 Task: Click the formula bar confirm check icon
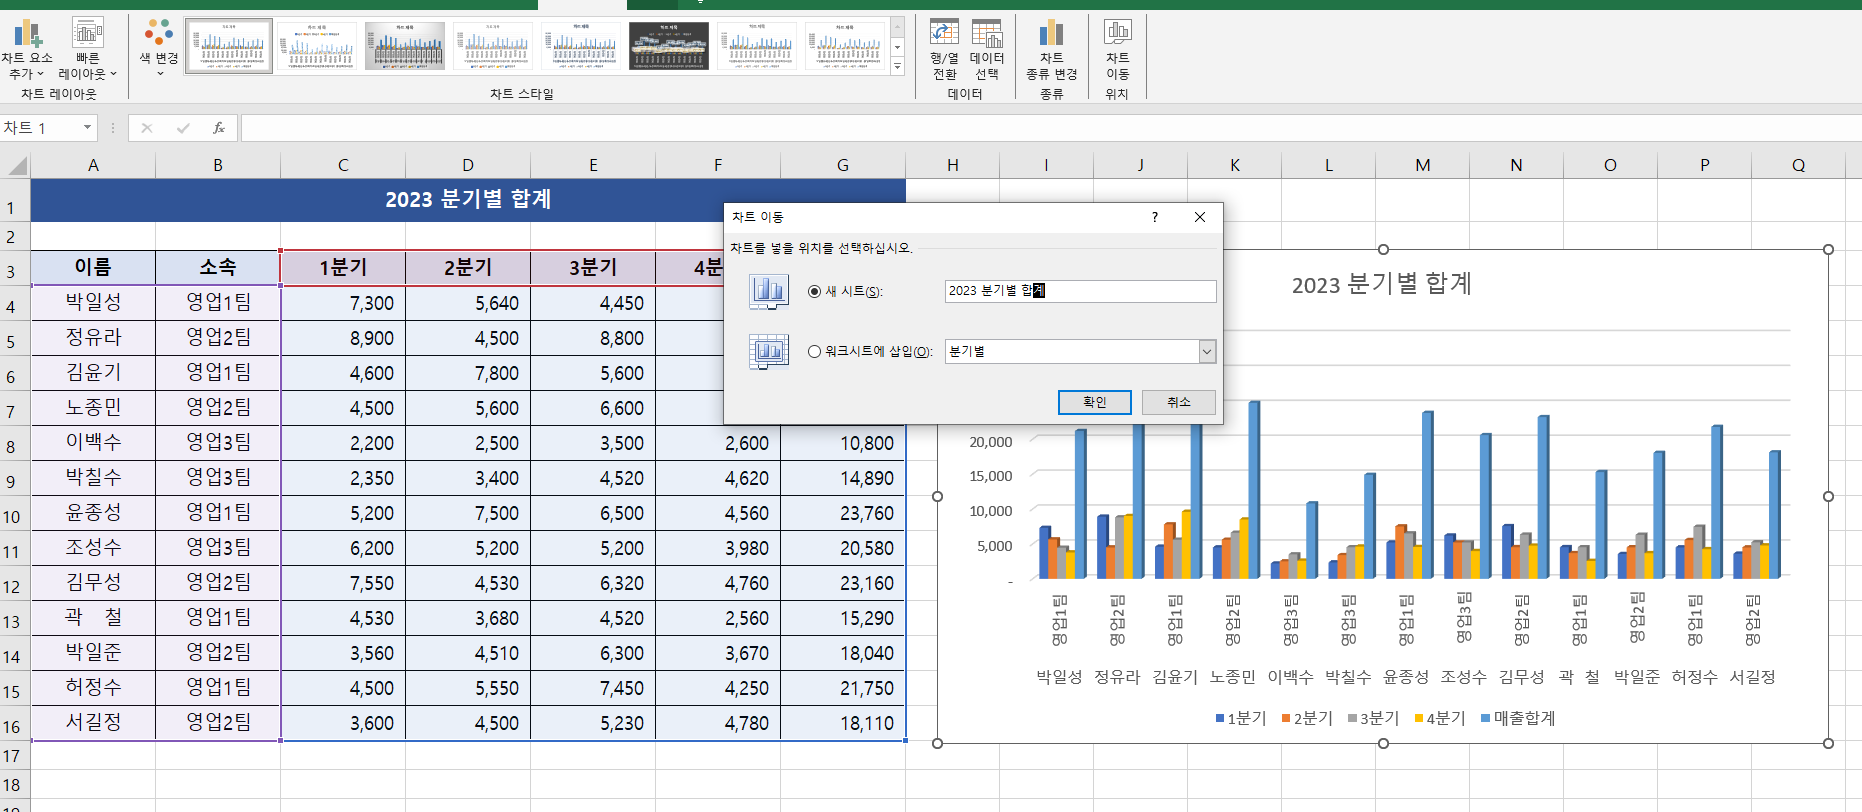(183, 128)
